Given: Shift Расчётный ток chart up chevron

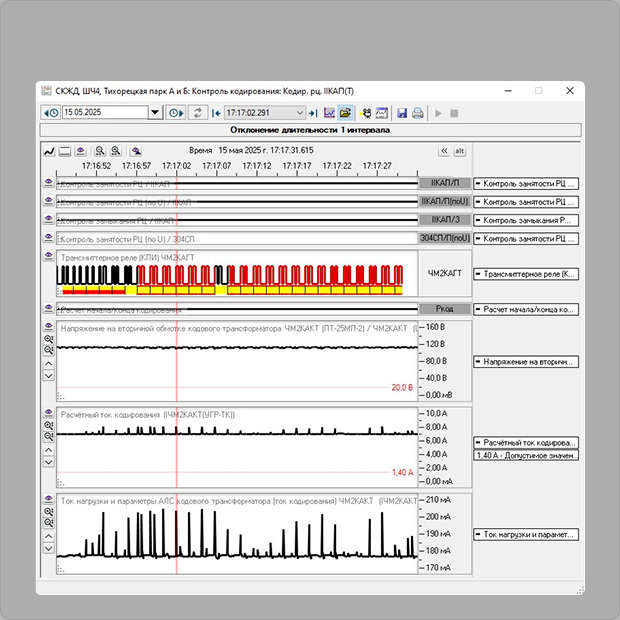Looking at the screenshot, I should [x=49, y=450].
